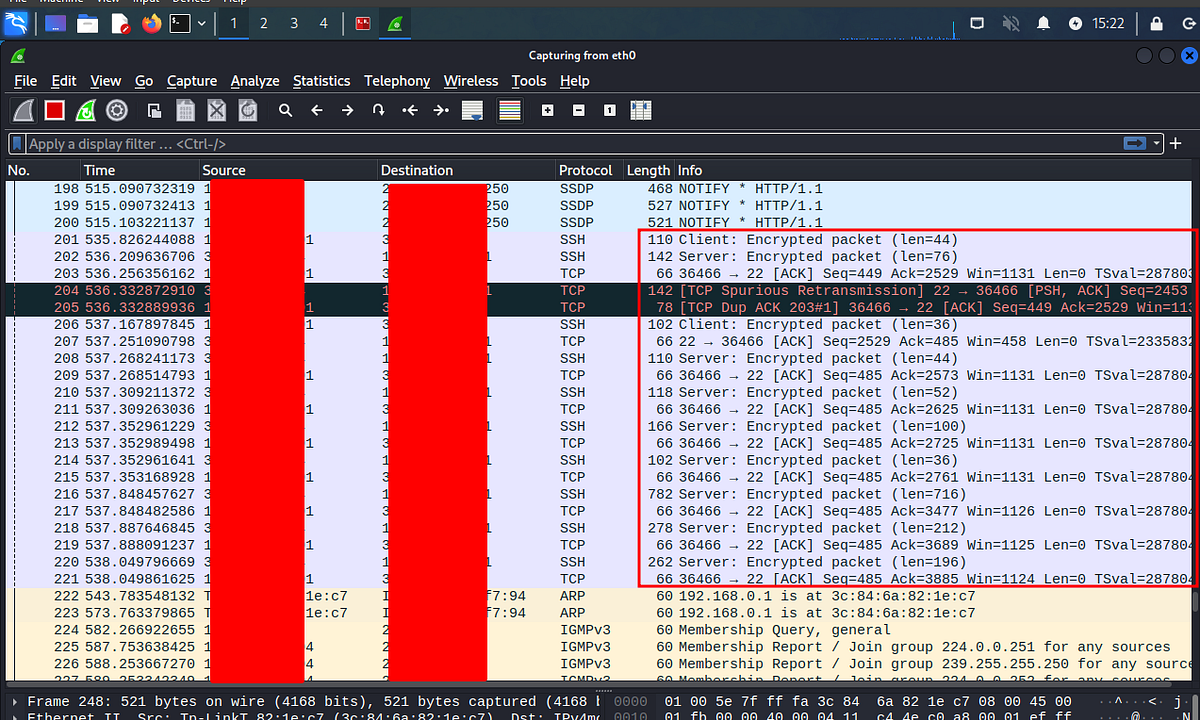Open the Statistics menu

click(321, 81)
